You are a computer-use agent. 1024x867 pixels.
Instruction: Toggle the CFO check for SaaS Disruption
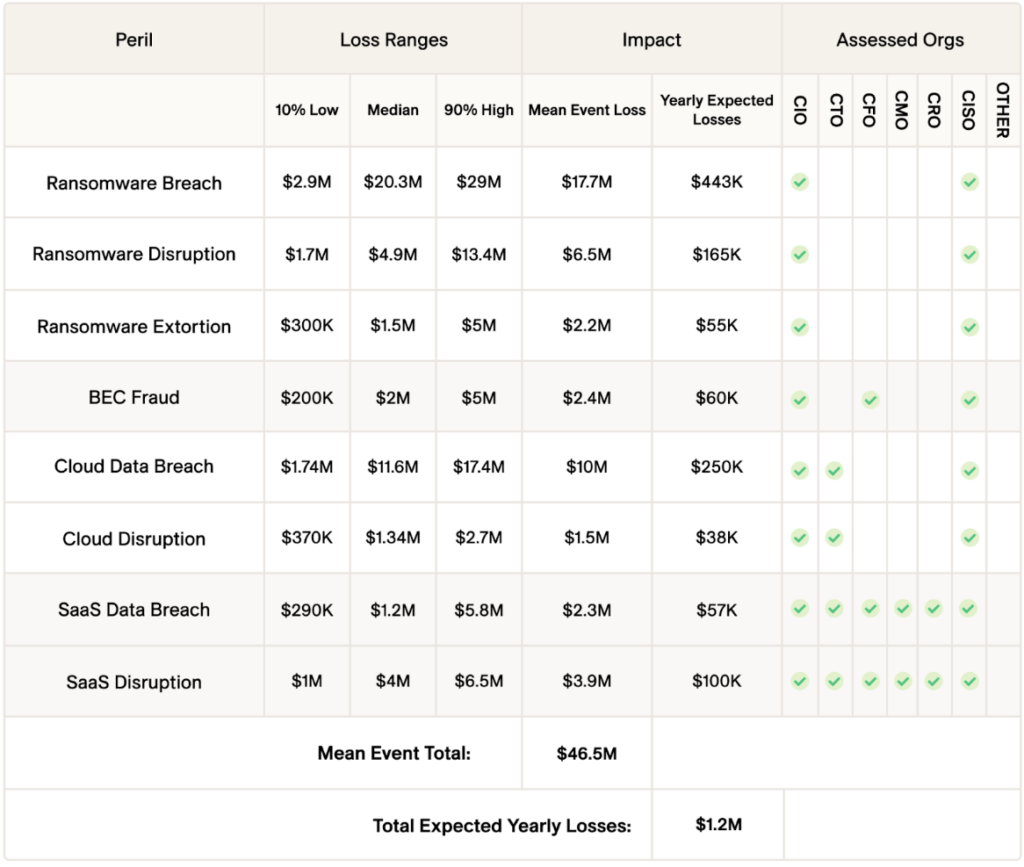[870, 681]
